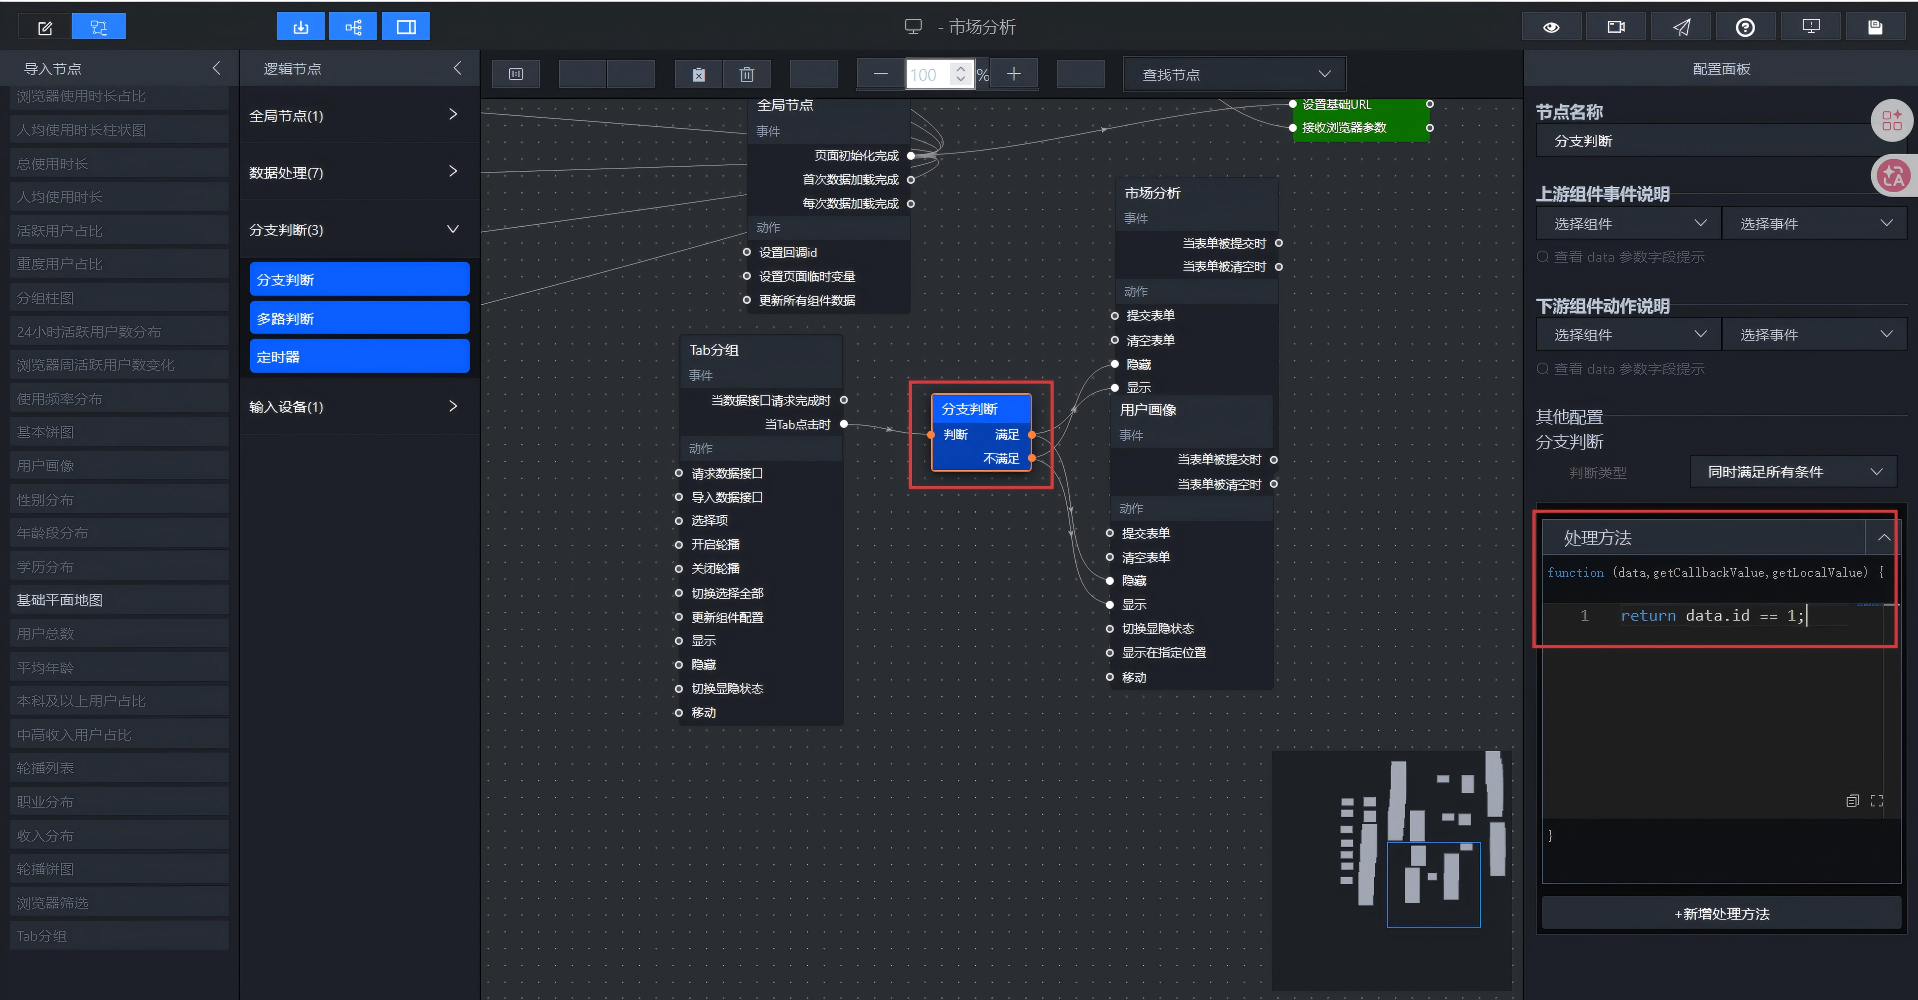
Task: Click the grid widget floating round icon
Action: point(1891,121)
